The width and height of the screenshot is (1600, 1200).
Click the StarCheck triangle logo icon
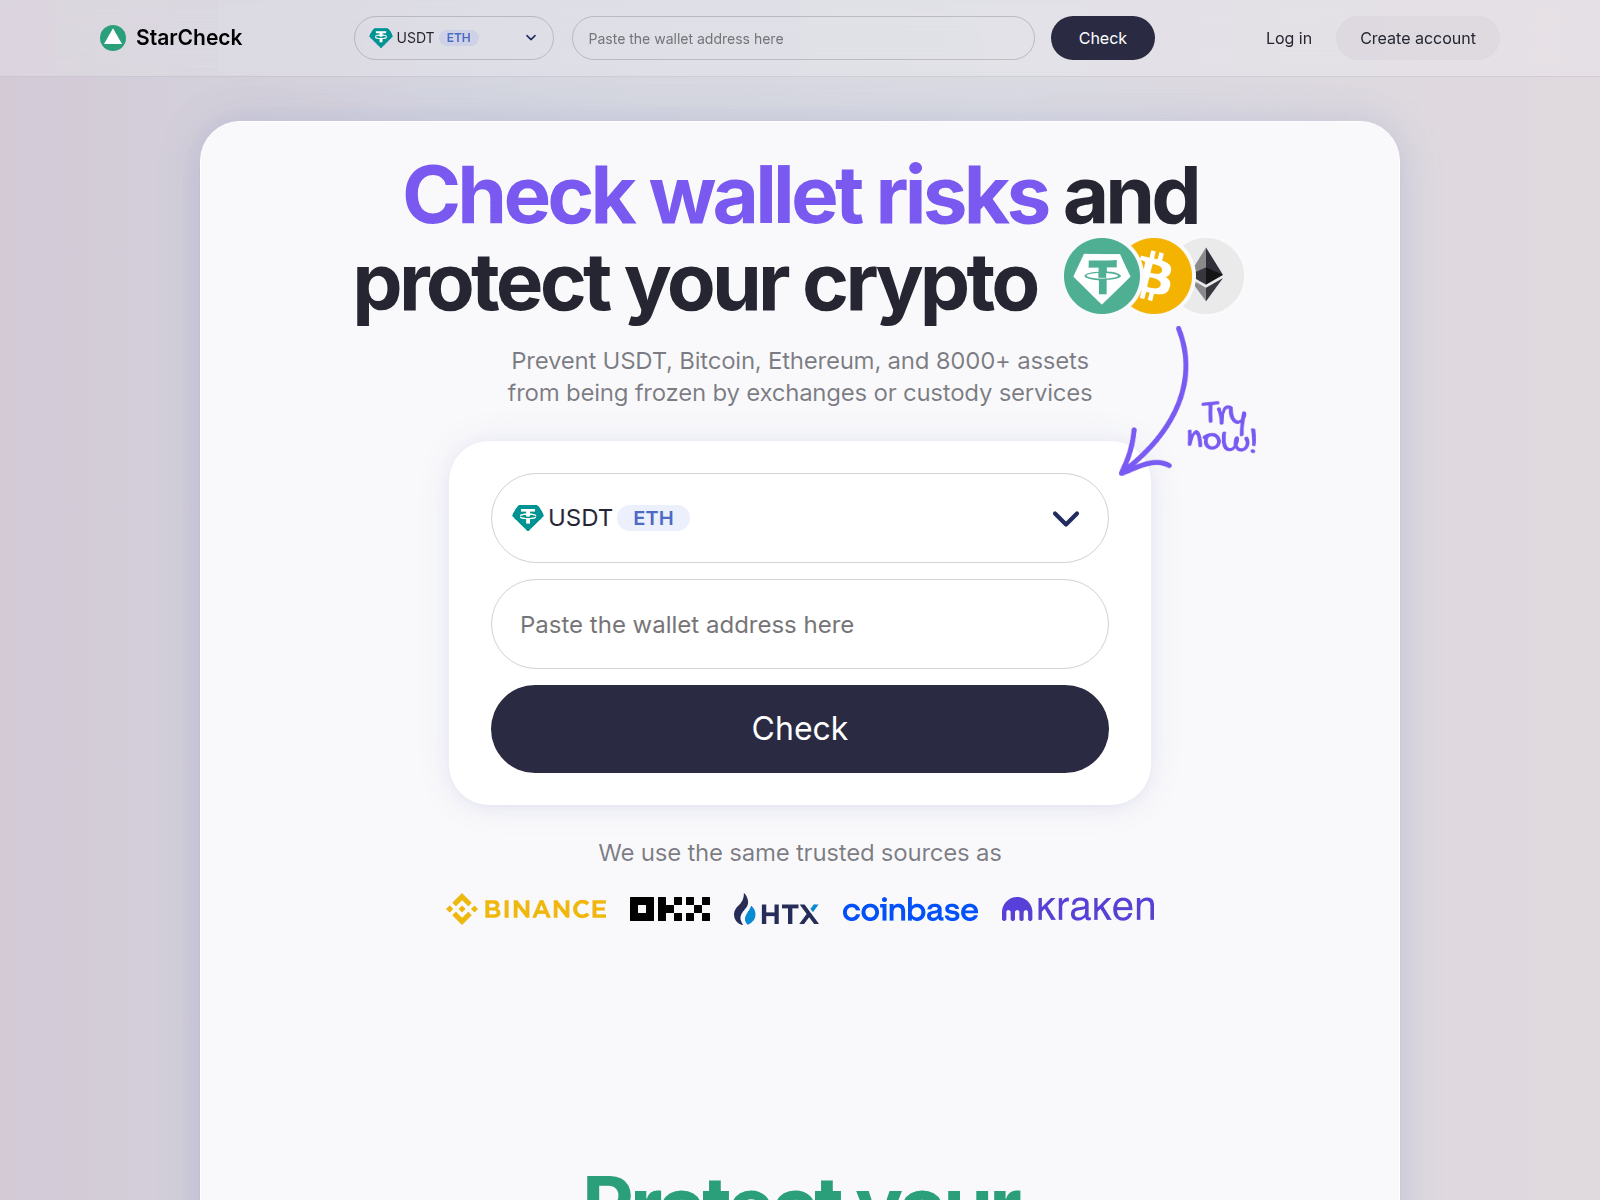[x=113, y=38]
